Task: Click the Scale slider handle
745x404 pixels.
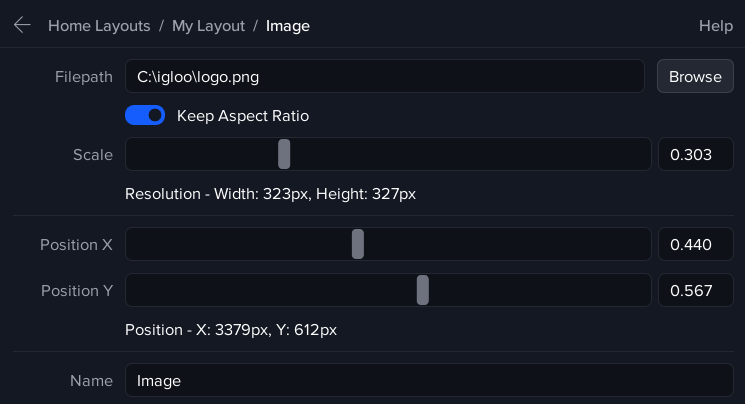Action: [284, 154]
